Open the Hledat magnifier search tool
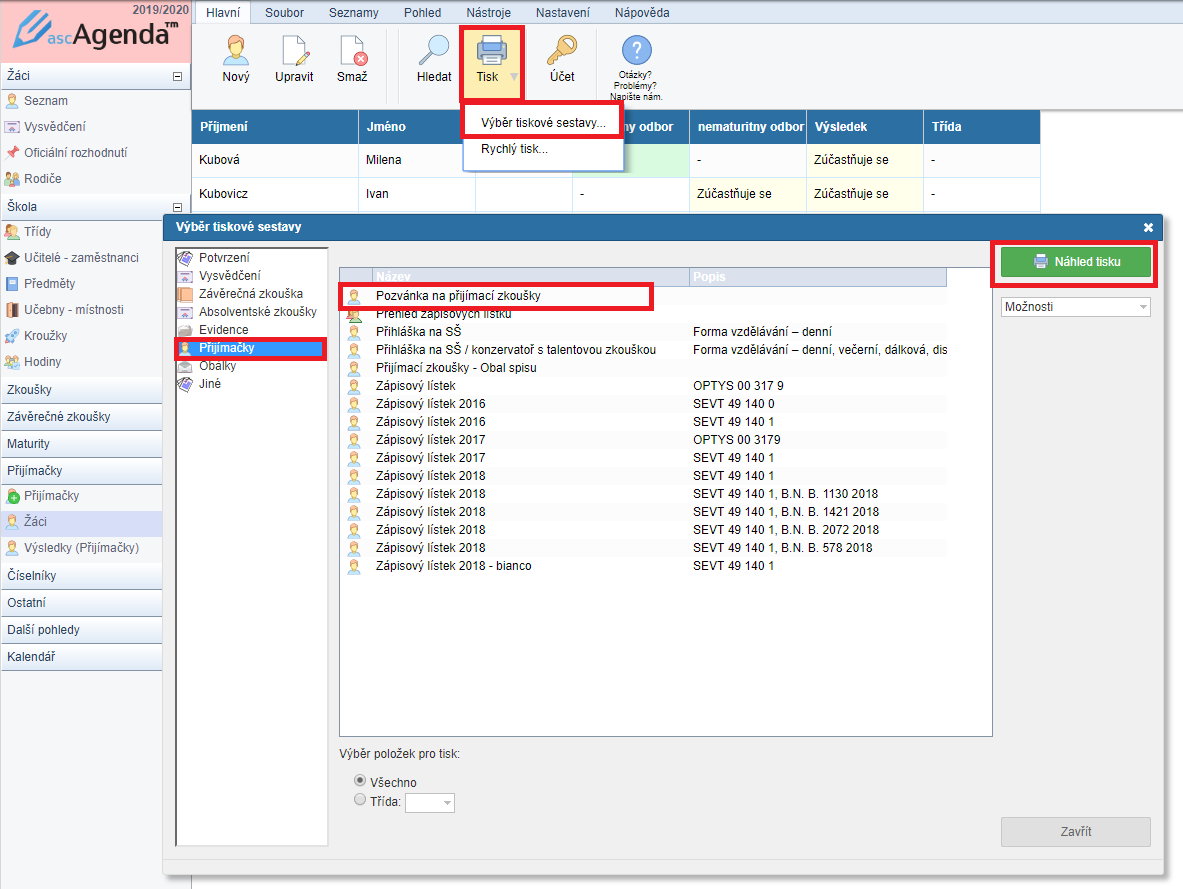The height and width of the screenshot is (889, 1183). [x=434, y=52]
